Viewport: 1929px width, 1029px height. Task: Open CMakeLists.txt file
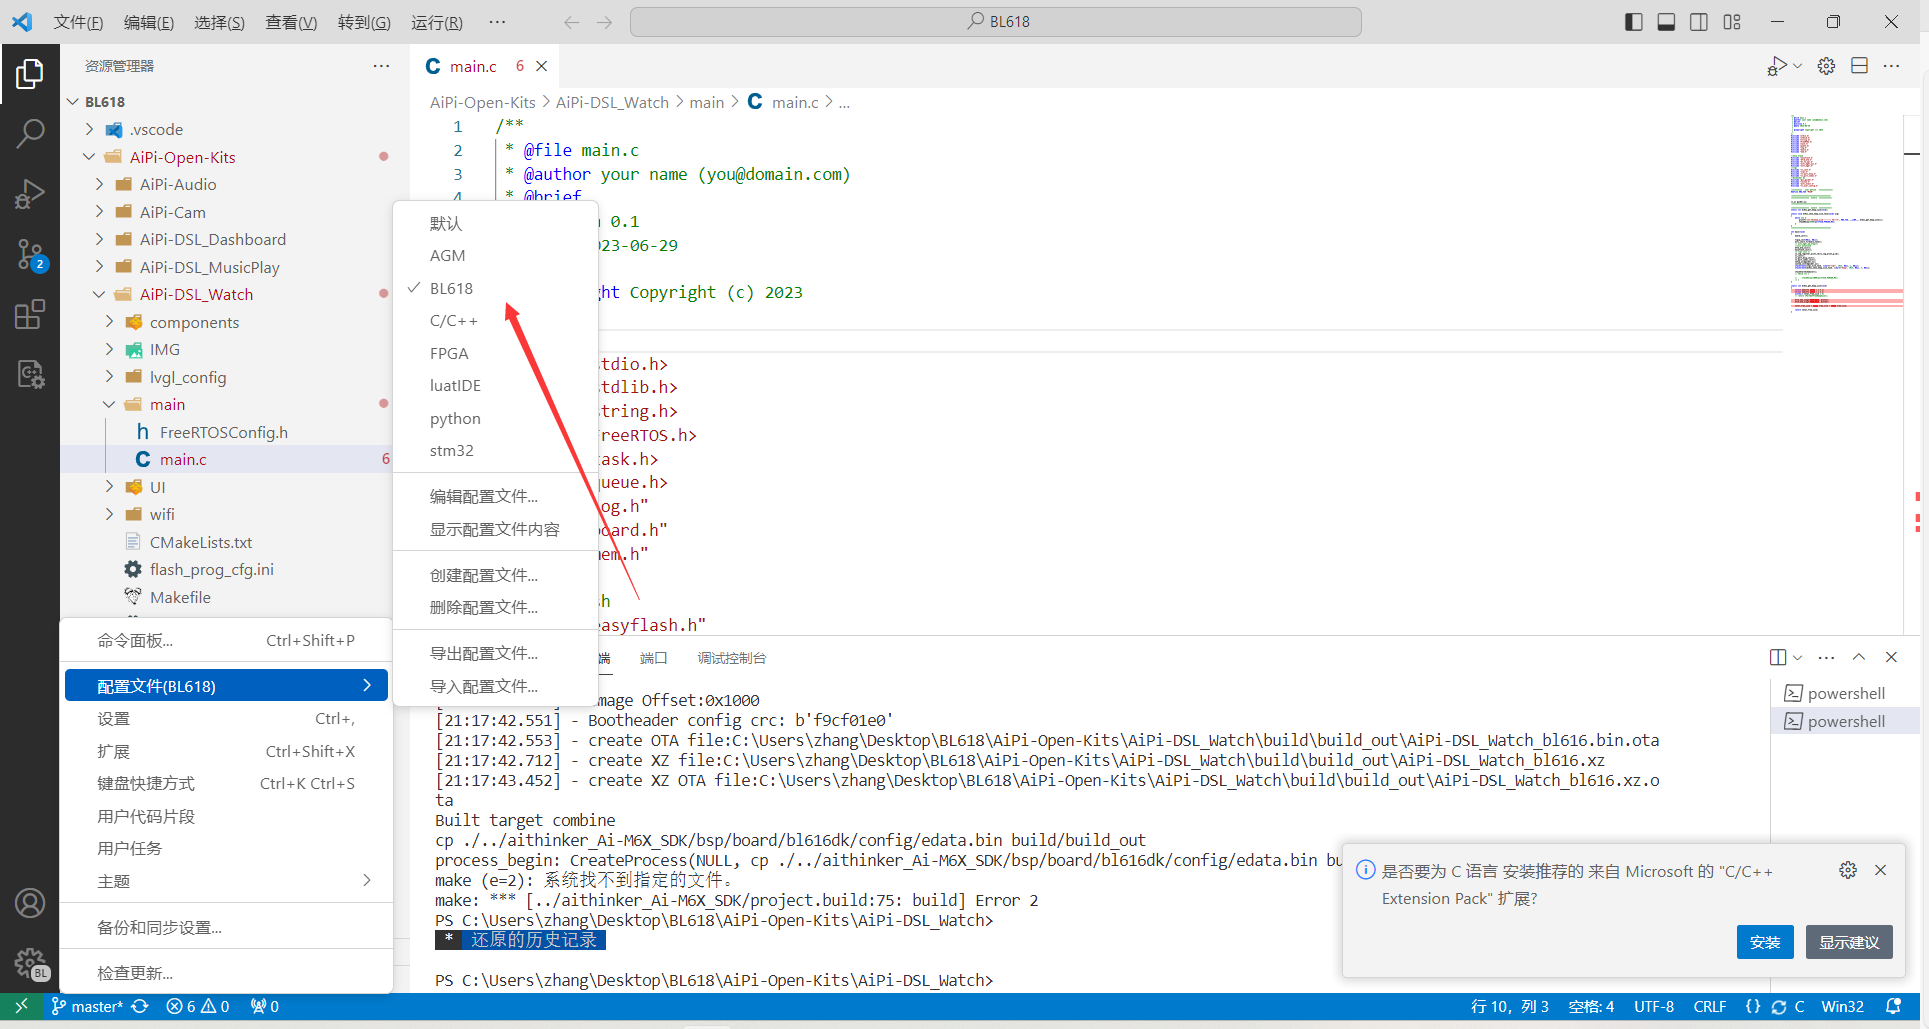pos(201,542)
